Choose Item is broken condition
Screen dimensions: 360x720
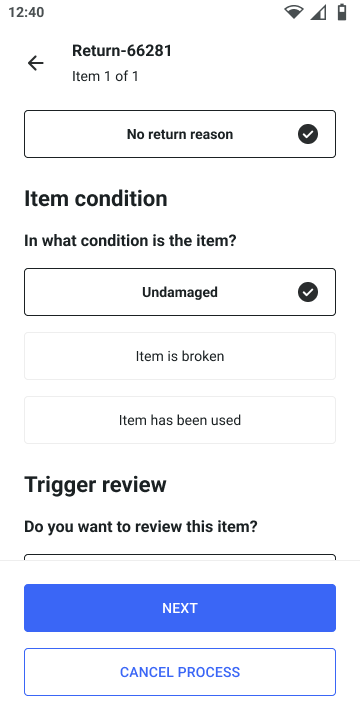[x=180, y=356]
